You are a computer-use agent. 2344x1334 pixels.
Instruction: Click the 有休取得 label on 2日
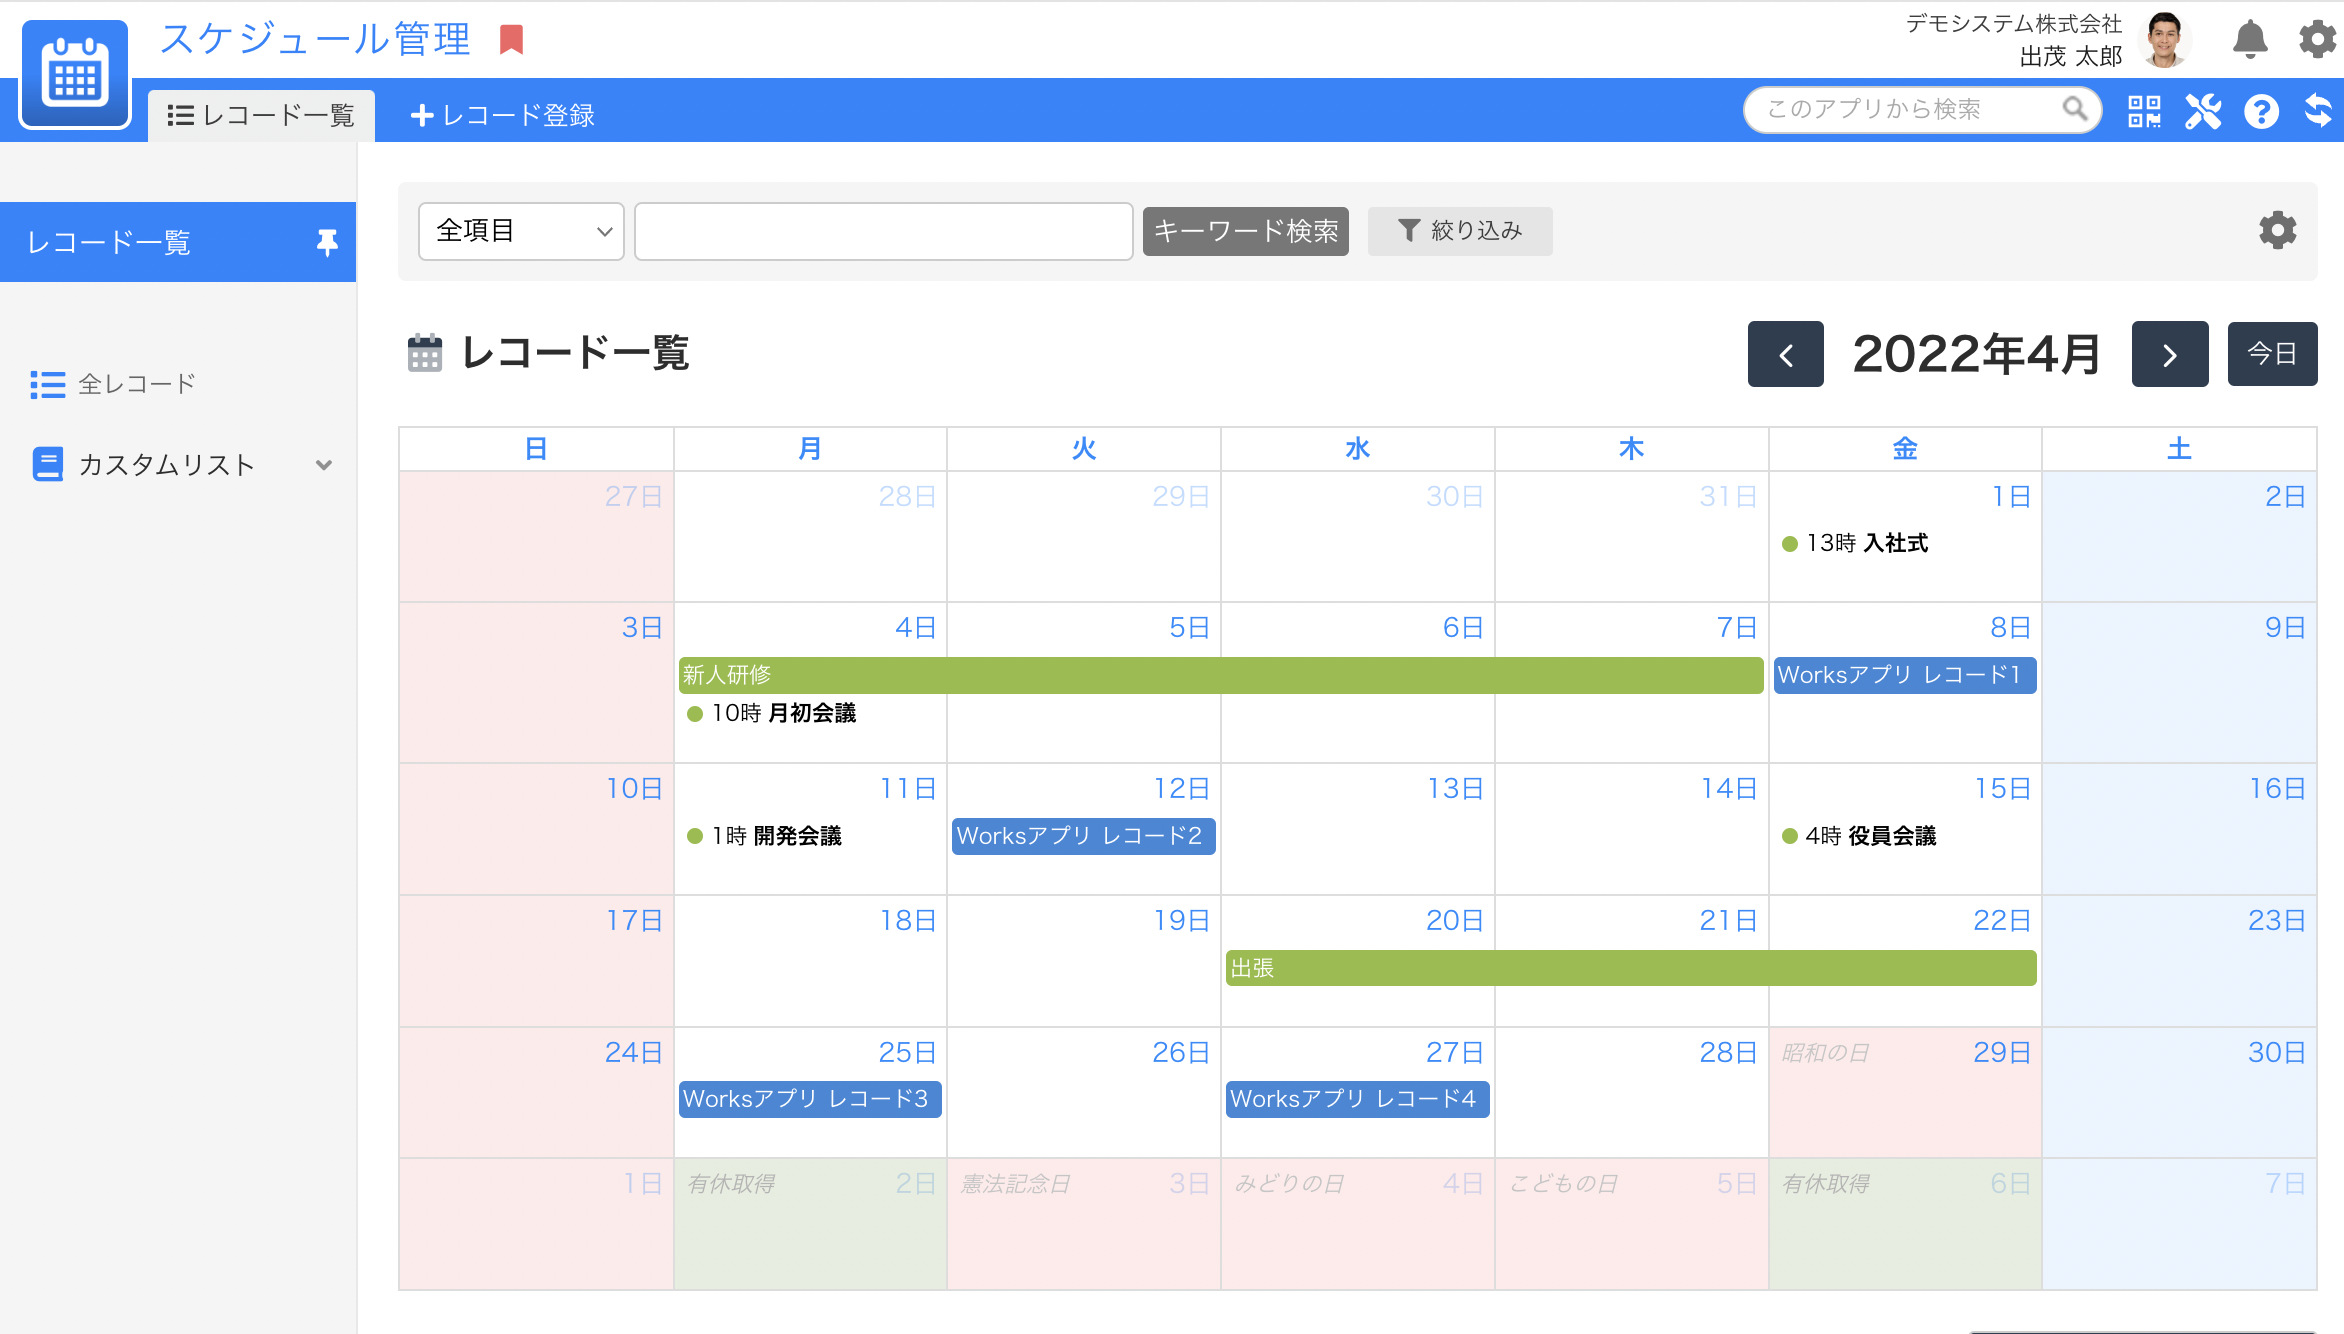tap(731, 1184)
